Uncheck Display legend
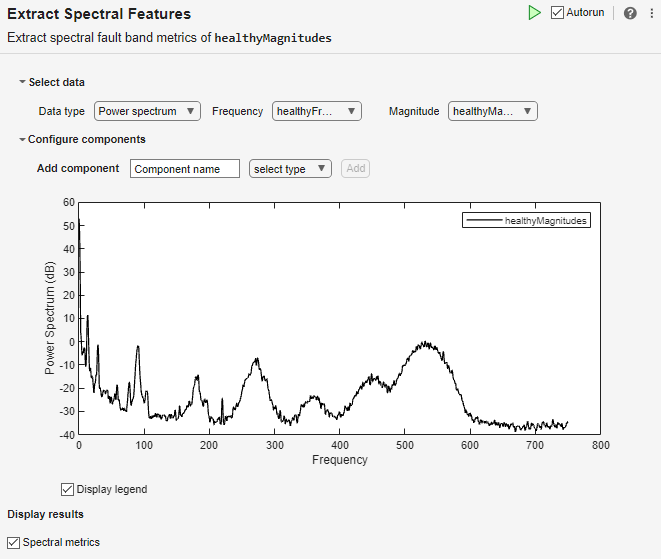661x559 pixels. click(x=68, y=489)
